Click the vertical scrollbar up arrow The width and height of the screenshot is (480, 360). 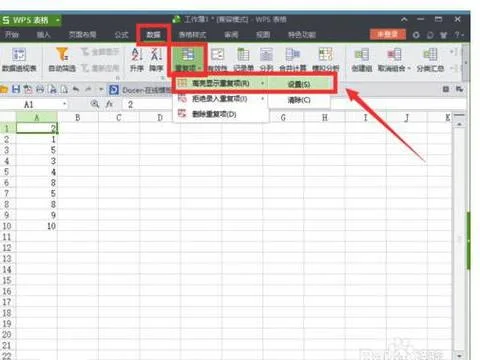pyautogui.click(x=459, y=124)
